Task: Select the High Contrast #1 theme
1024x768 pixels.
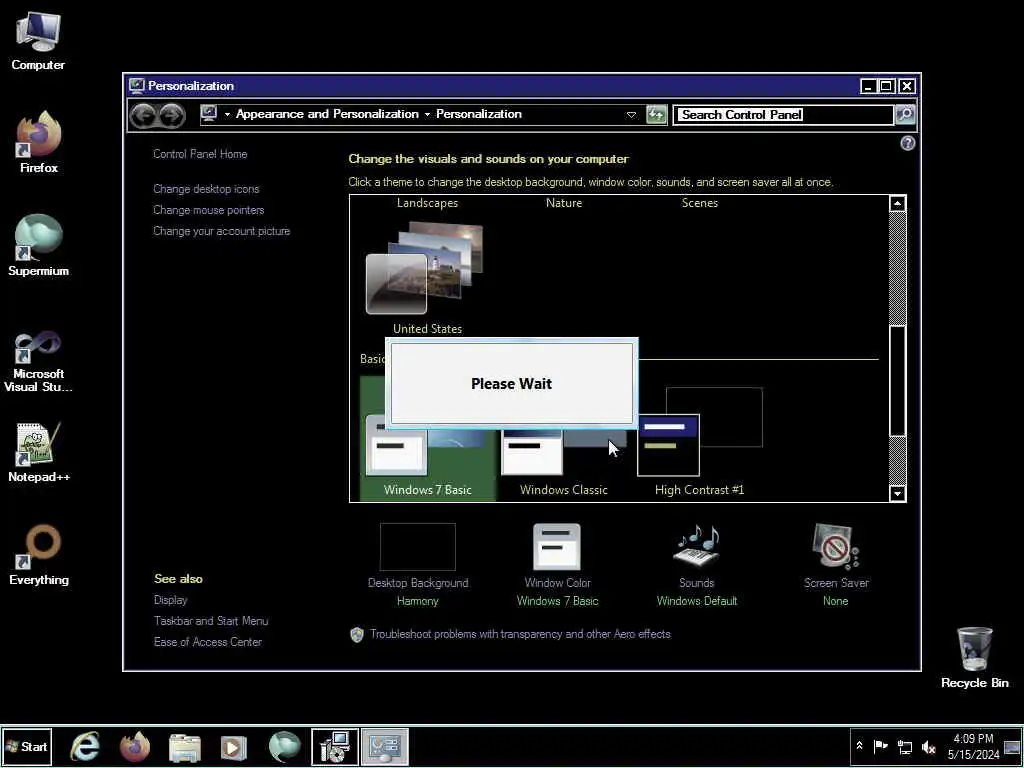Action: click(x=699, y=442)
